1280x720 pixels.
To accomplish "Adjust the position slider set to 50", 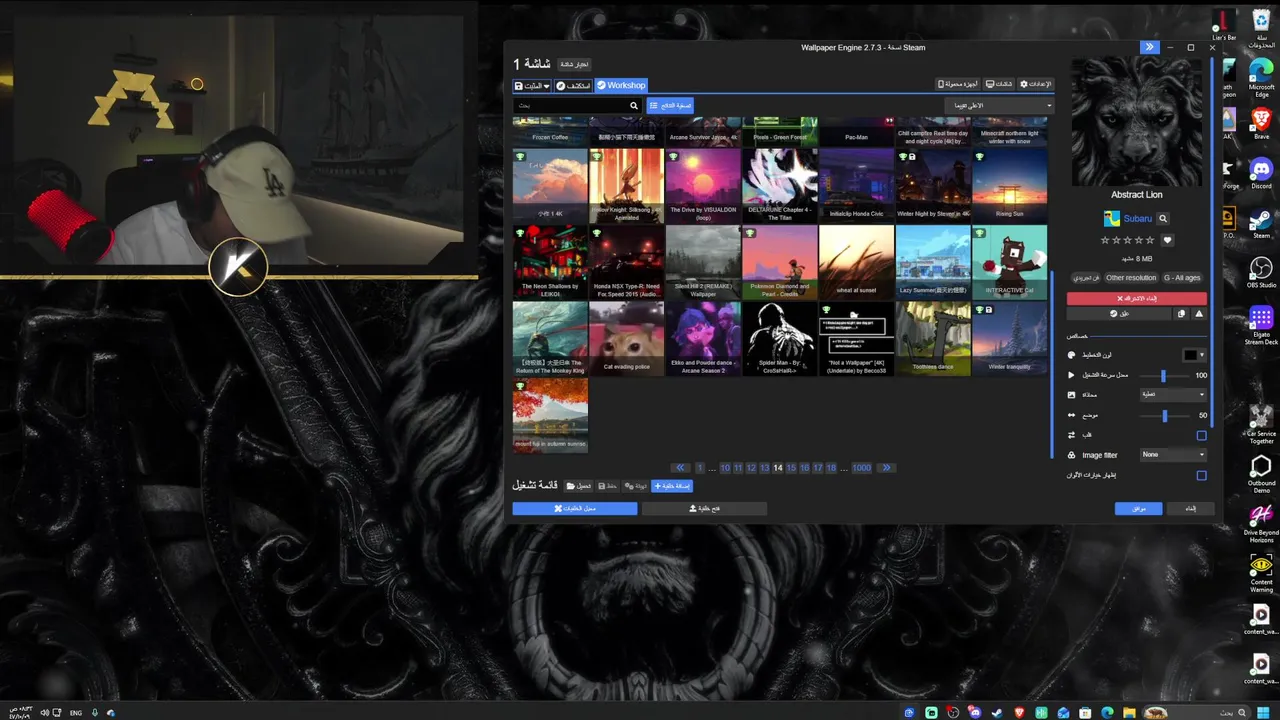I will 1165,415.
